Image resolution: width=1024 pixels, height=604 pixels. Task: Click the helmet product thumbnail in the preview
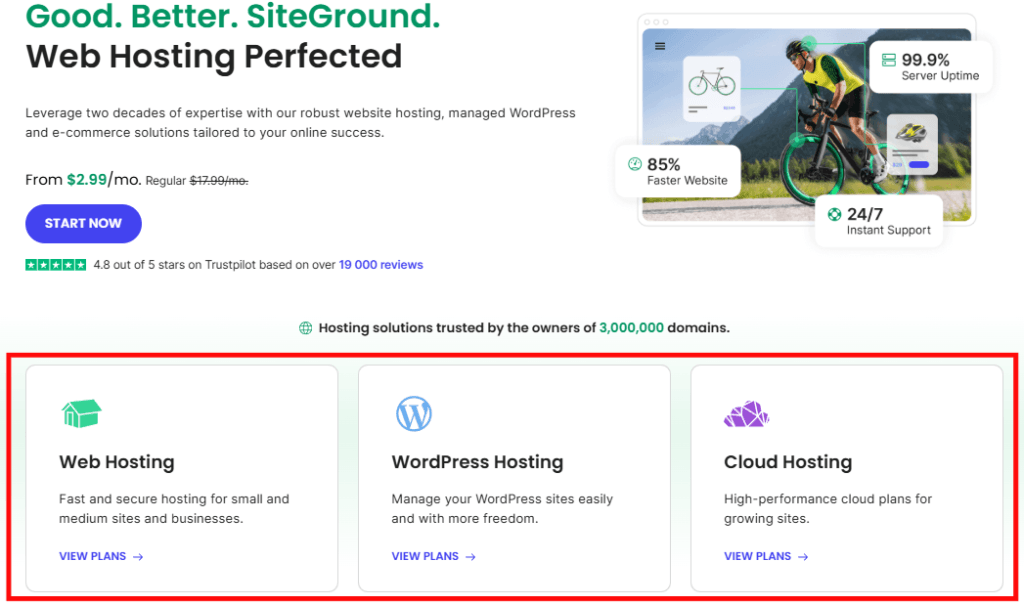(x=911, y=142)
